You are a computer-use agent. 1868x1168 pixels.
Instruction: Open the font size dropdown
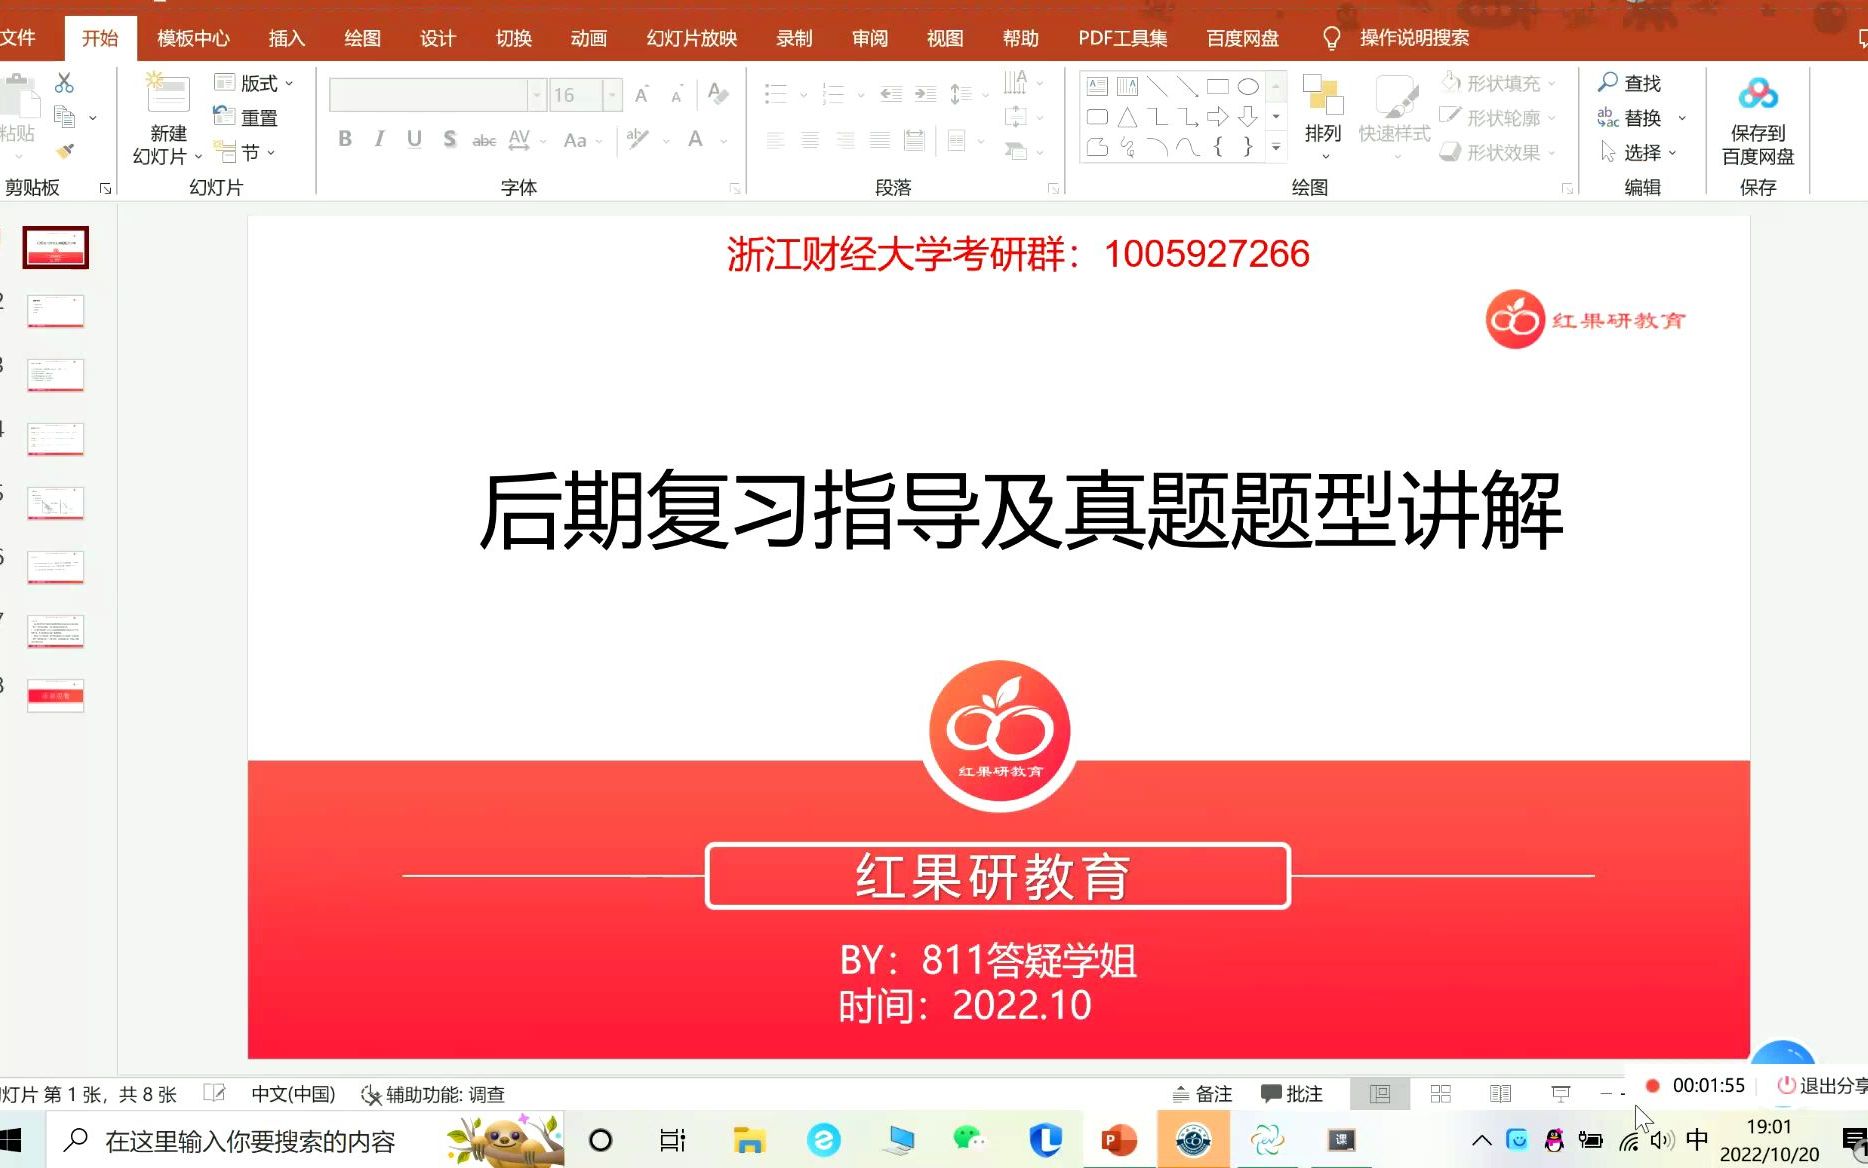click(x=612, y=95)
